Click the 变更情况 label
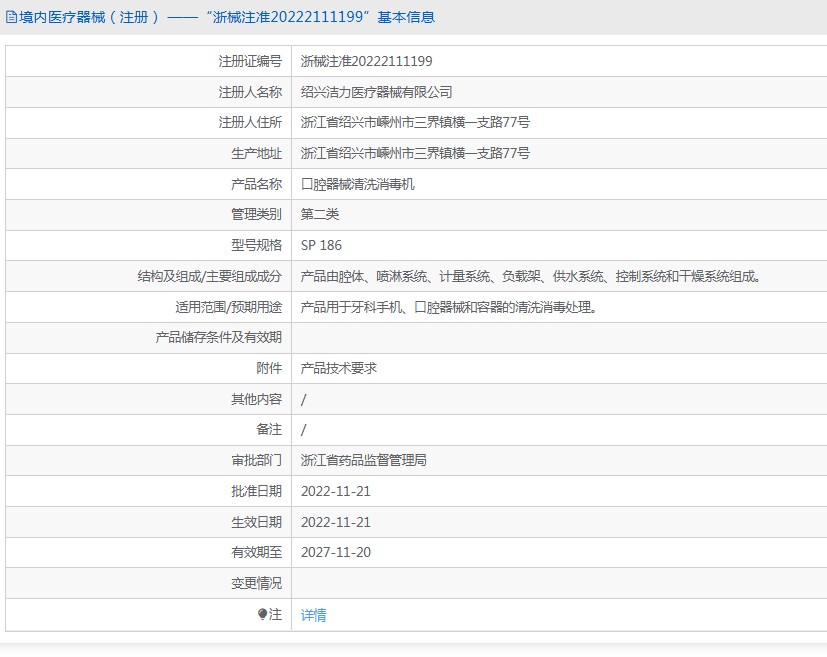 click(x=256, y=583)
